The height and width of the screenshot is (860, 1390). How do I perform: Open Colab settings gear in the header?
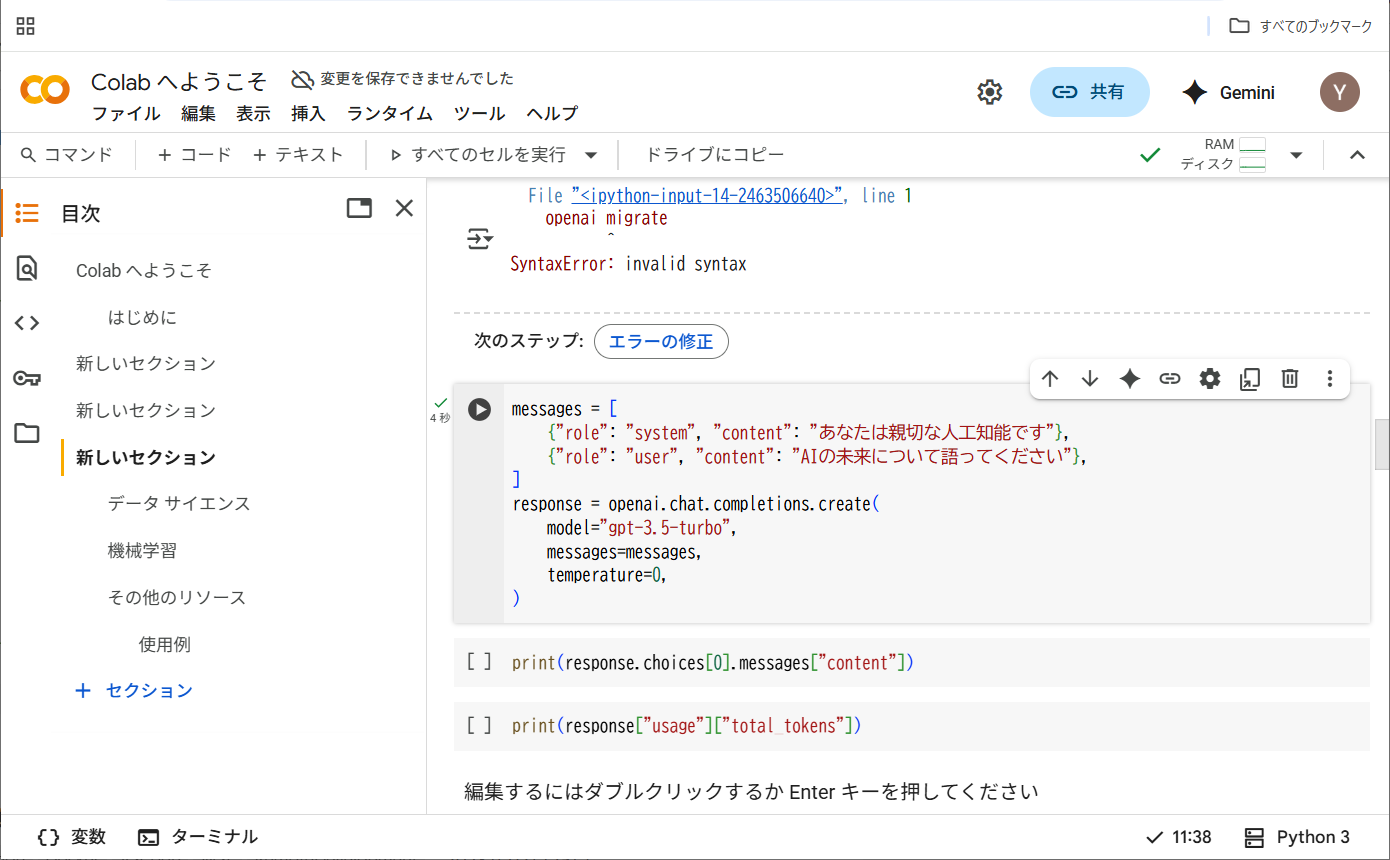[x=989, y=92]
